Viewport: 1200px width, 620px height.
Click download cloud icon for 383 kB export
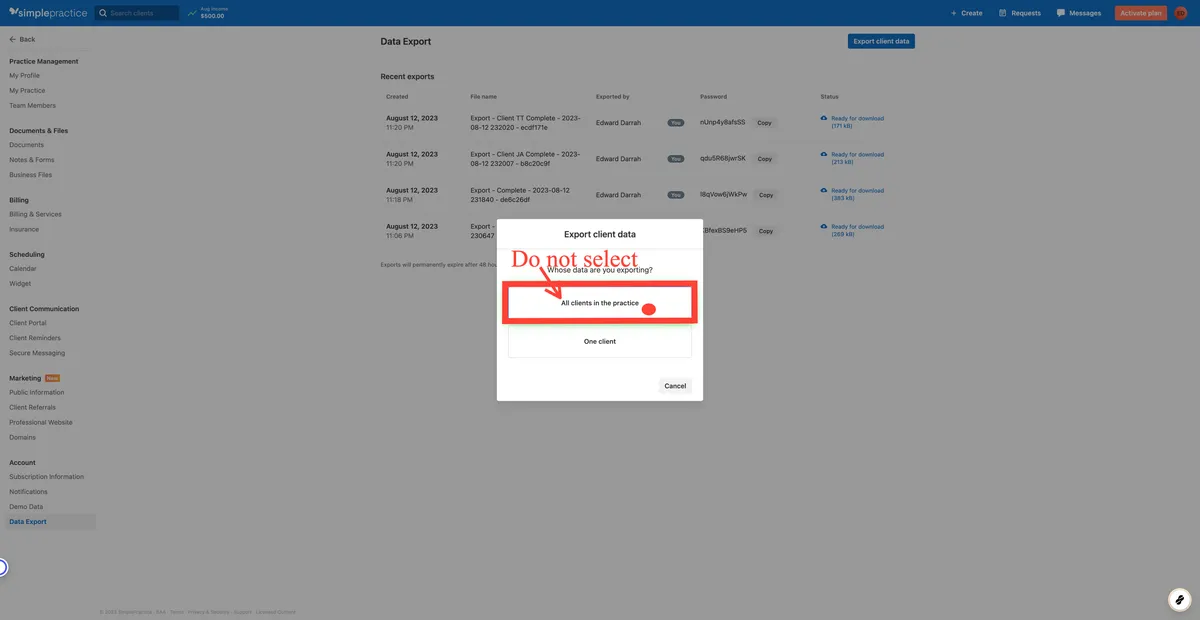point(824,190)
